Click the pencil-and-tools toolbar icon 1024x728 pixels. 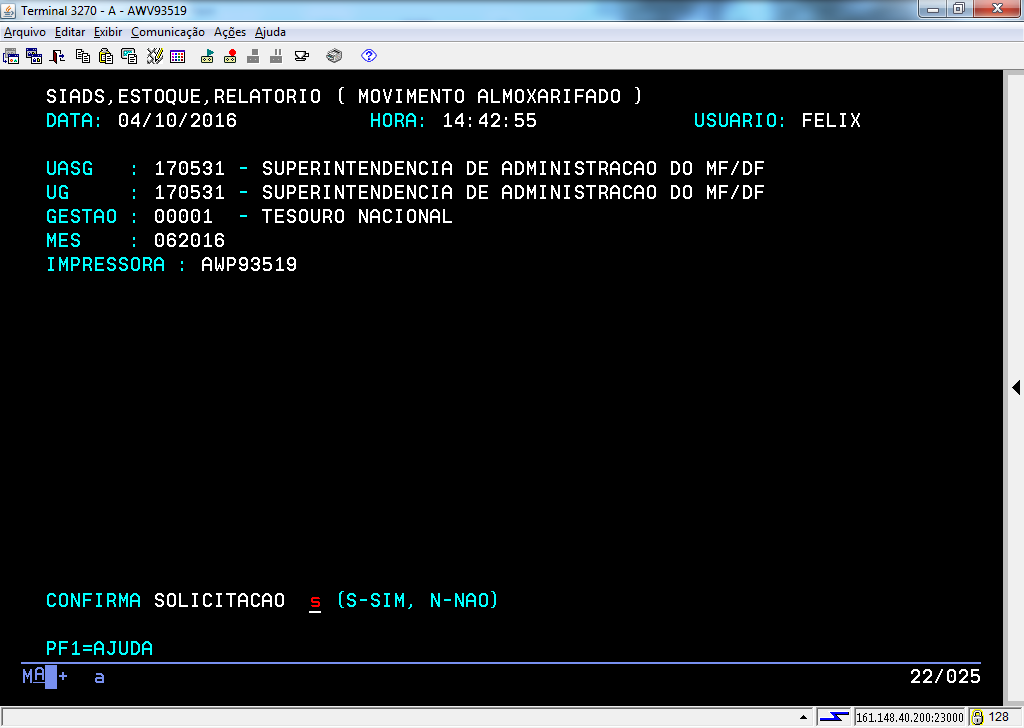pos(154,56)
